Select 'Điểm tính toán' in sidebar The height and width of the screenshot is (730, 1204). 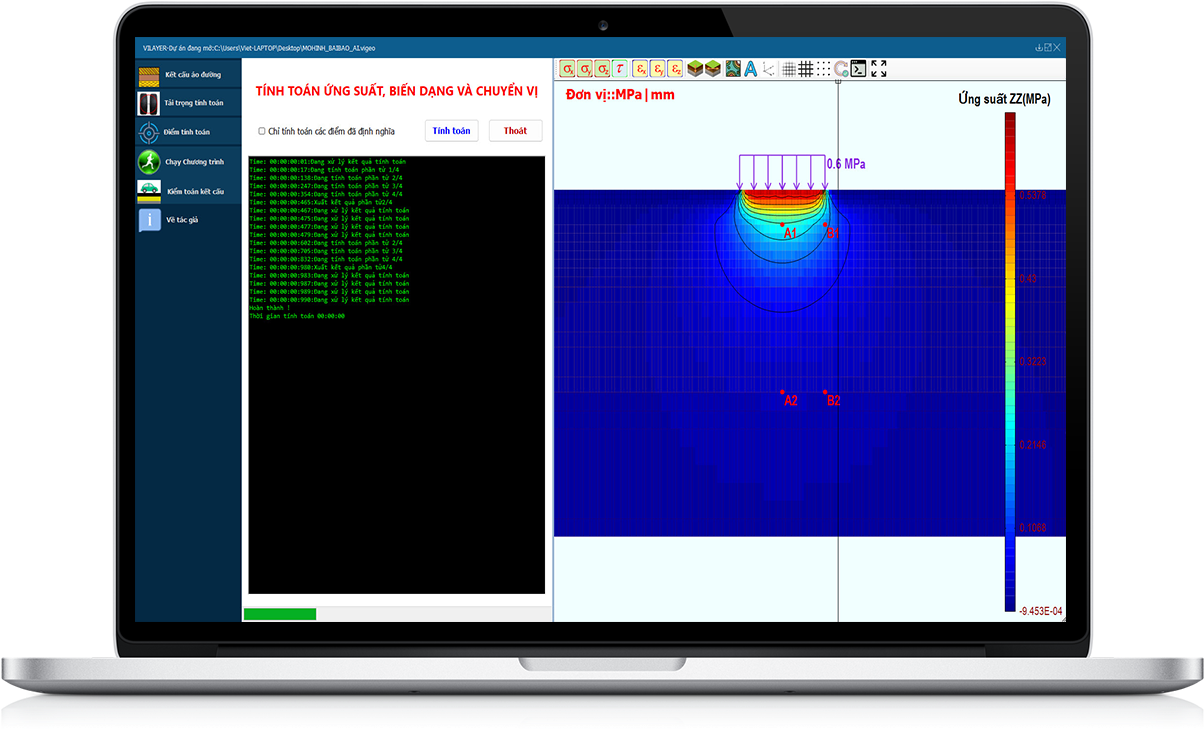pos(188,132)
